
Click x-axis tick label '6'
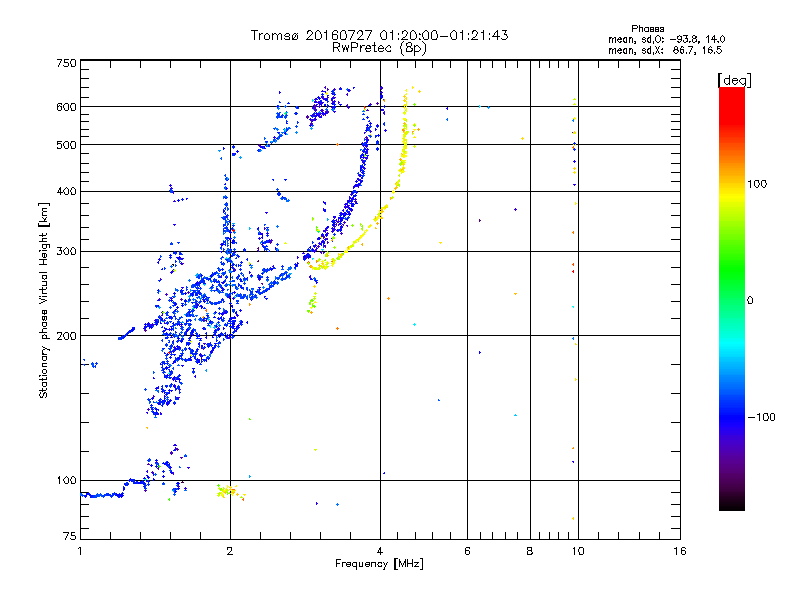(x=467, y=551)
